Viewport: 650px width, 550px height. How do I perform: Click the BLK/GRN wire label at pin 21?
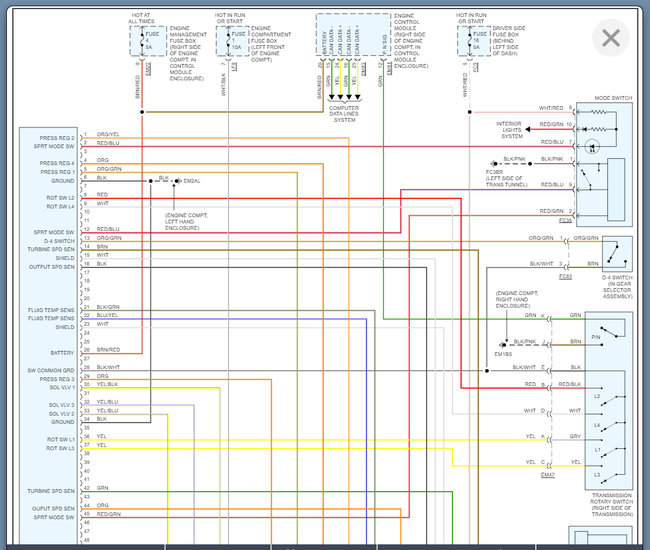click(x=108, y=307)
